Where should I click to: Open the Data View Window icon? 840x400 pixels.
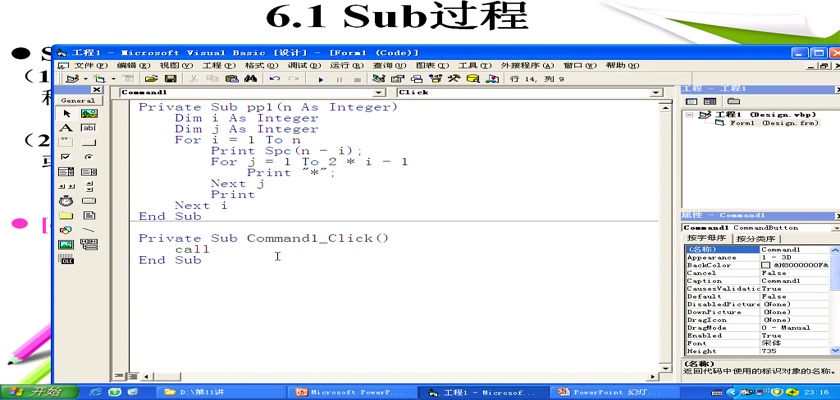[472, 79]
